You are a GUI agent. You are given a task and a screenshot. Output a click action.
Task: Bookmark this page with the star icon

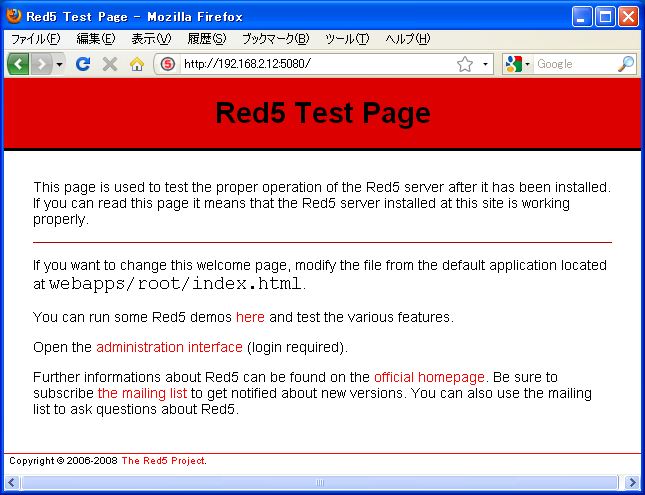click(x=465, y=64)
